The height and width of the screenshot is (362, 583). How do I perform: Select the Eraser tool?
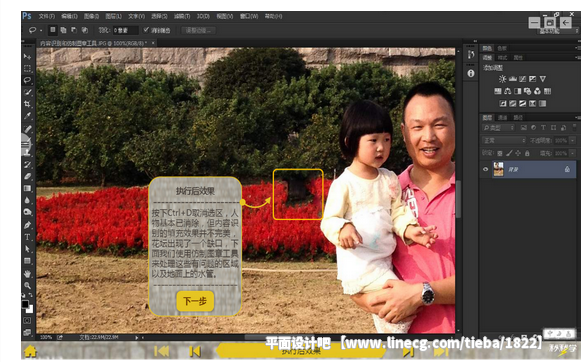pos(27,176)
